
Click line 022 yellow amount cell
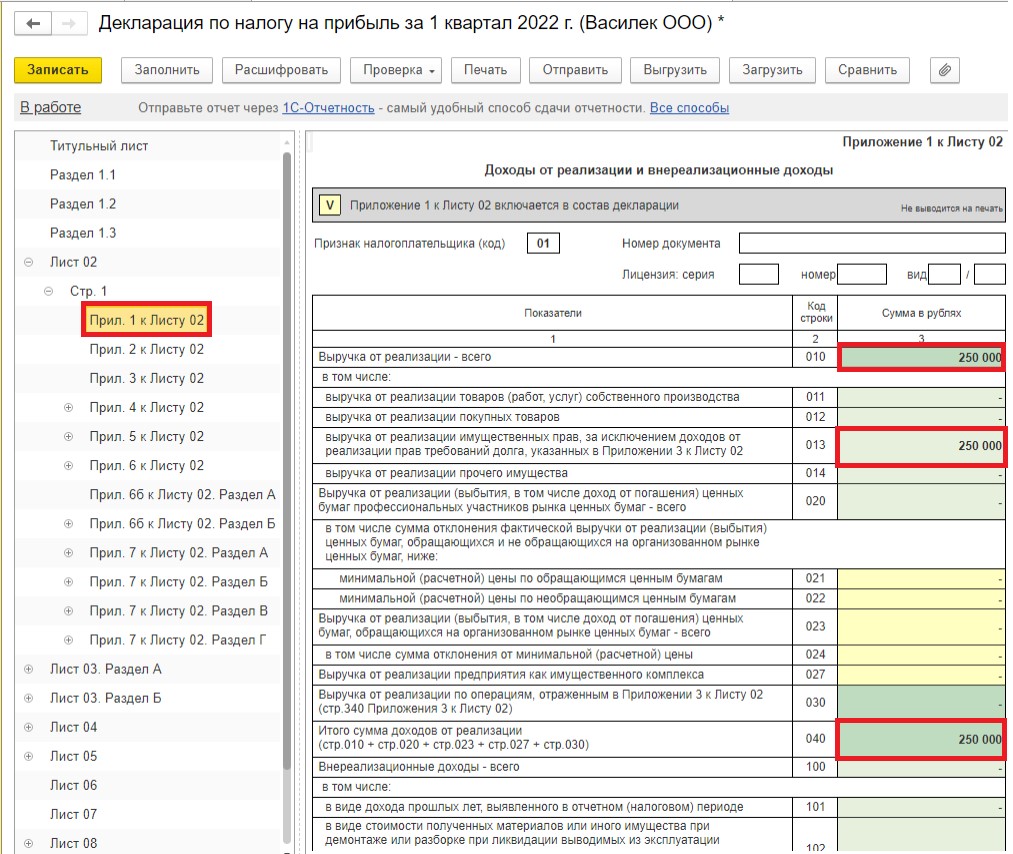point(921,599)
